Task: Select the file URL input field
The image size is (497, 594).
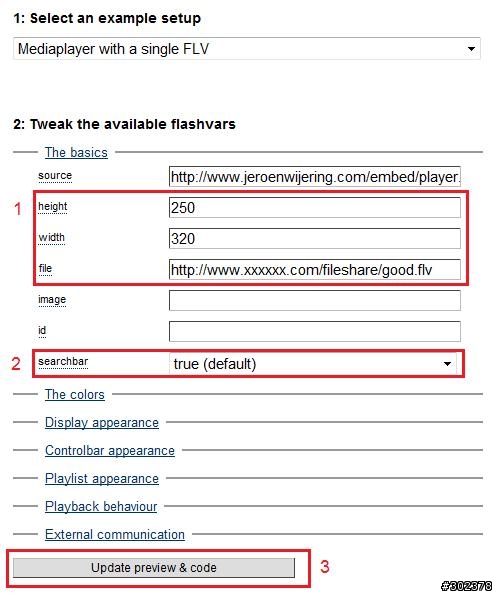Action: 315,270
